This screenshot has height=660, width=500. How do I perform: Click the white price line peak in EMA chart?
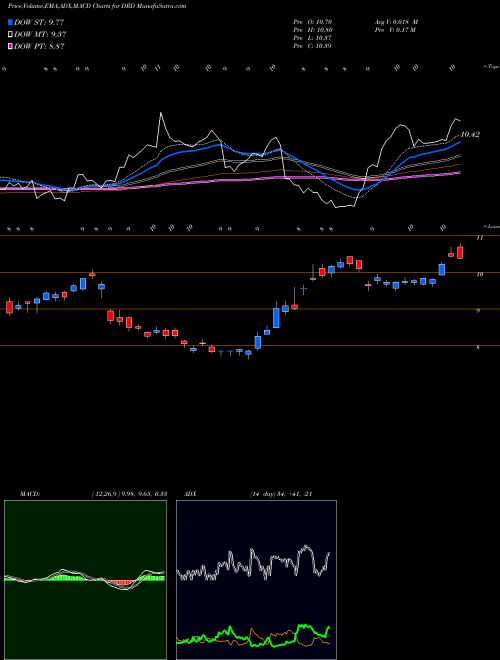click(161, 114)
